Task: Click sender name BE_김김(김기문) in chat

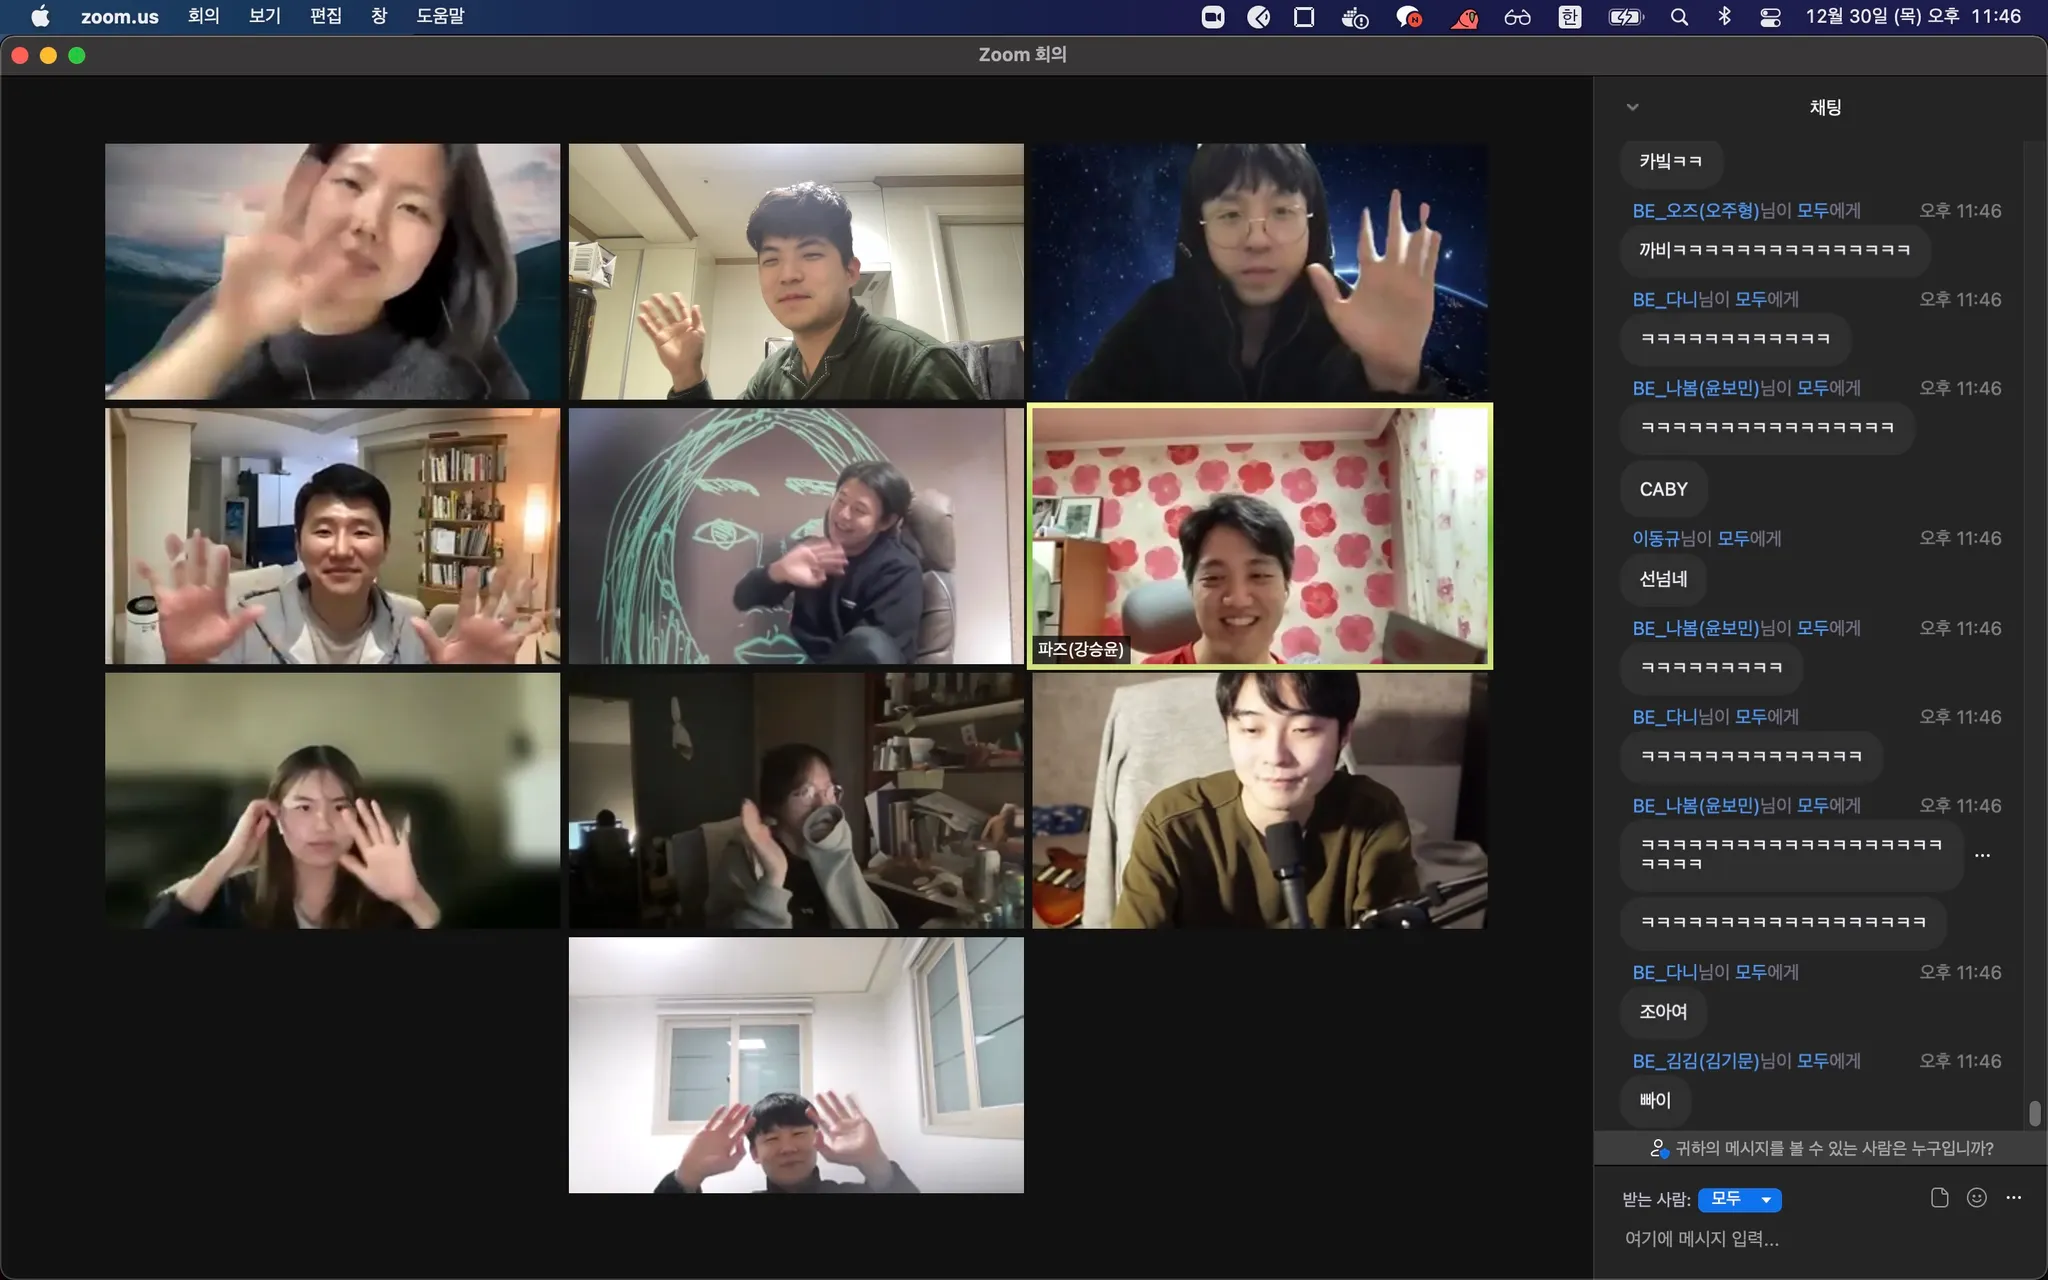Action: [x=1695, y=1061]
